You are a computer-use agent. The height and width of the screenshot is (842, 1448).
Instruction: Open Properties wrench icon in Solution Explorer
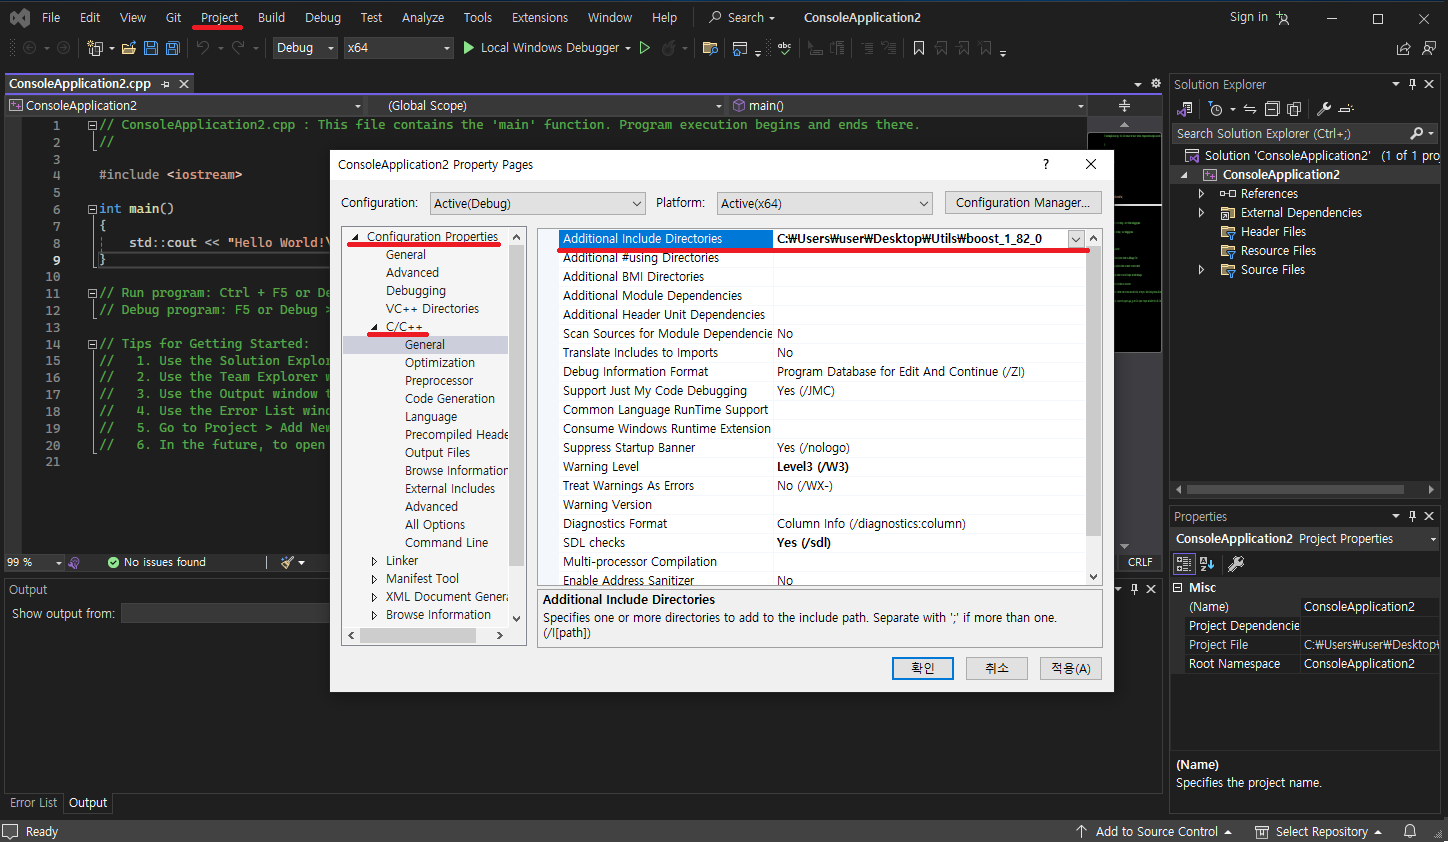coord(1324,109)
